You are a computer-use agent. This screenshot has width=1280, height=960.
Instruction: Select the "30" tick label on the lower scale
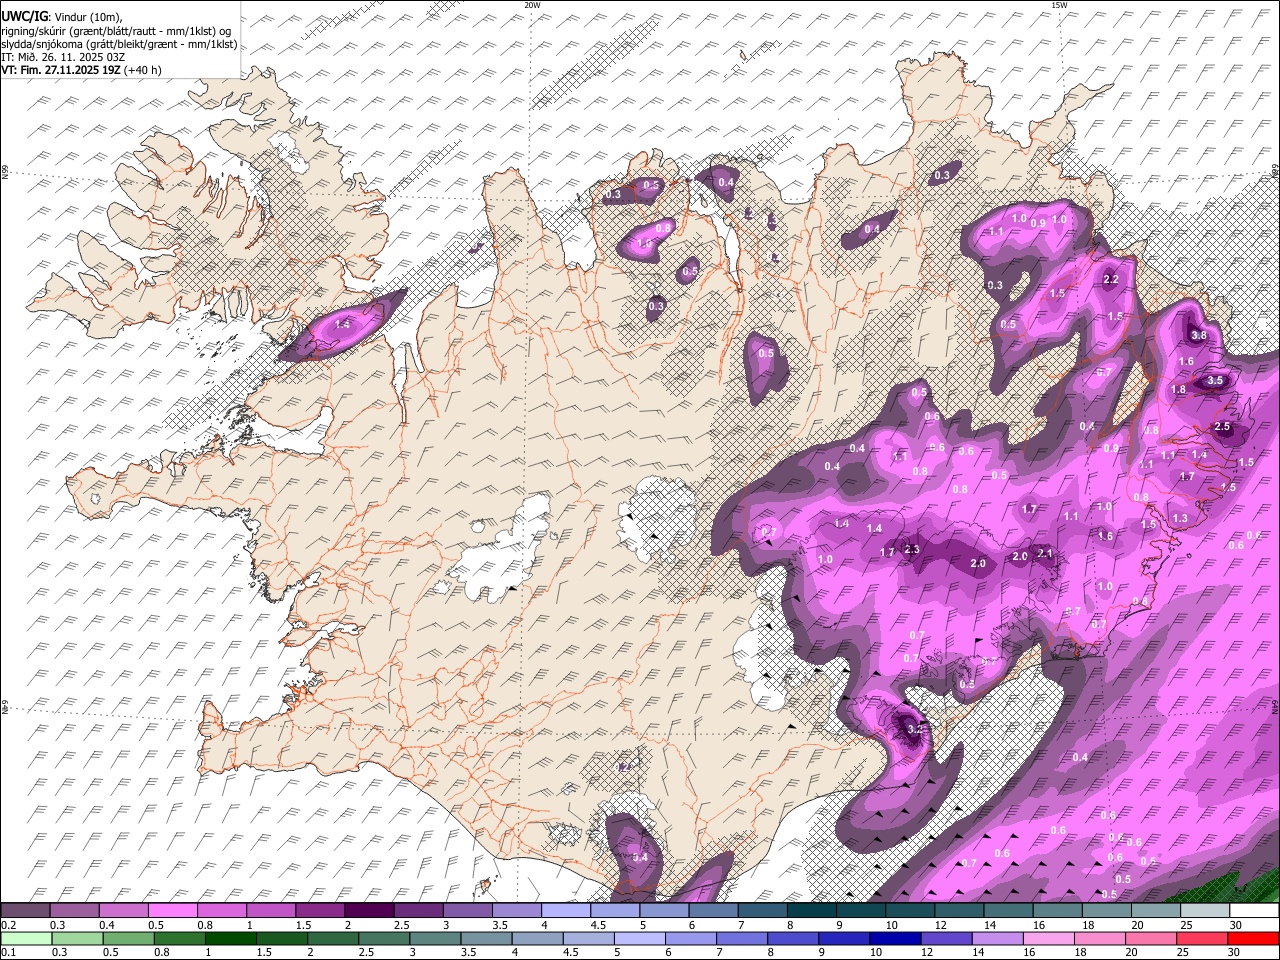pyautogui.click(x=1235, y=952)
